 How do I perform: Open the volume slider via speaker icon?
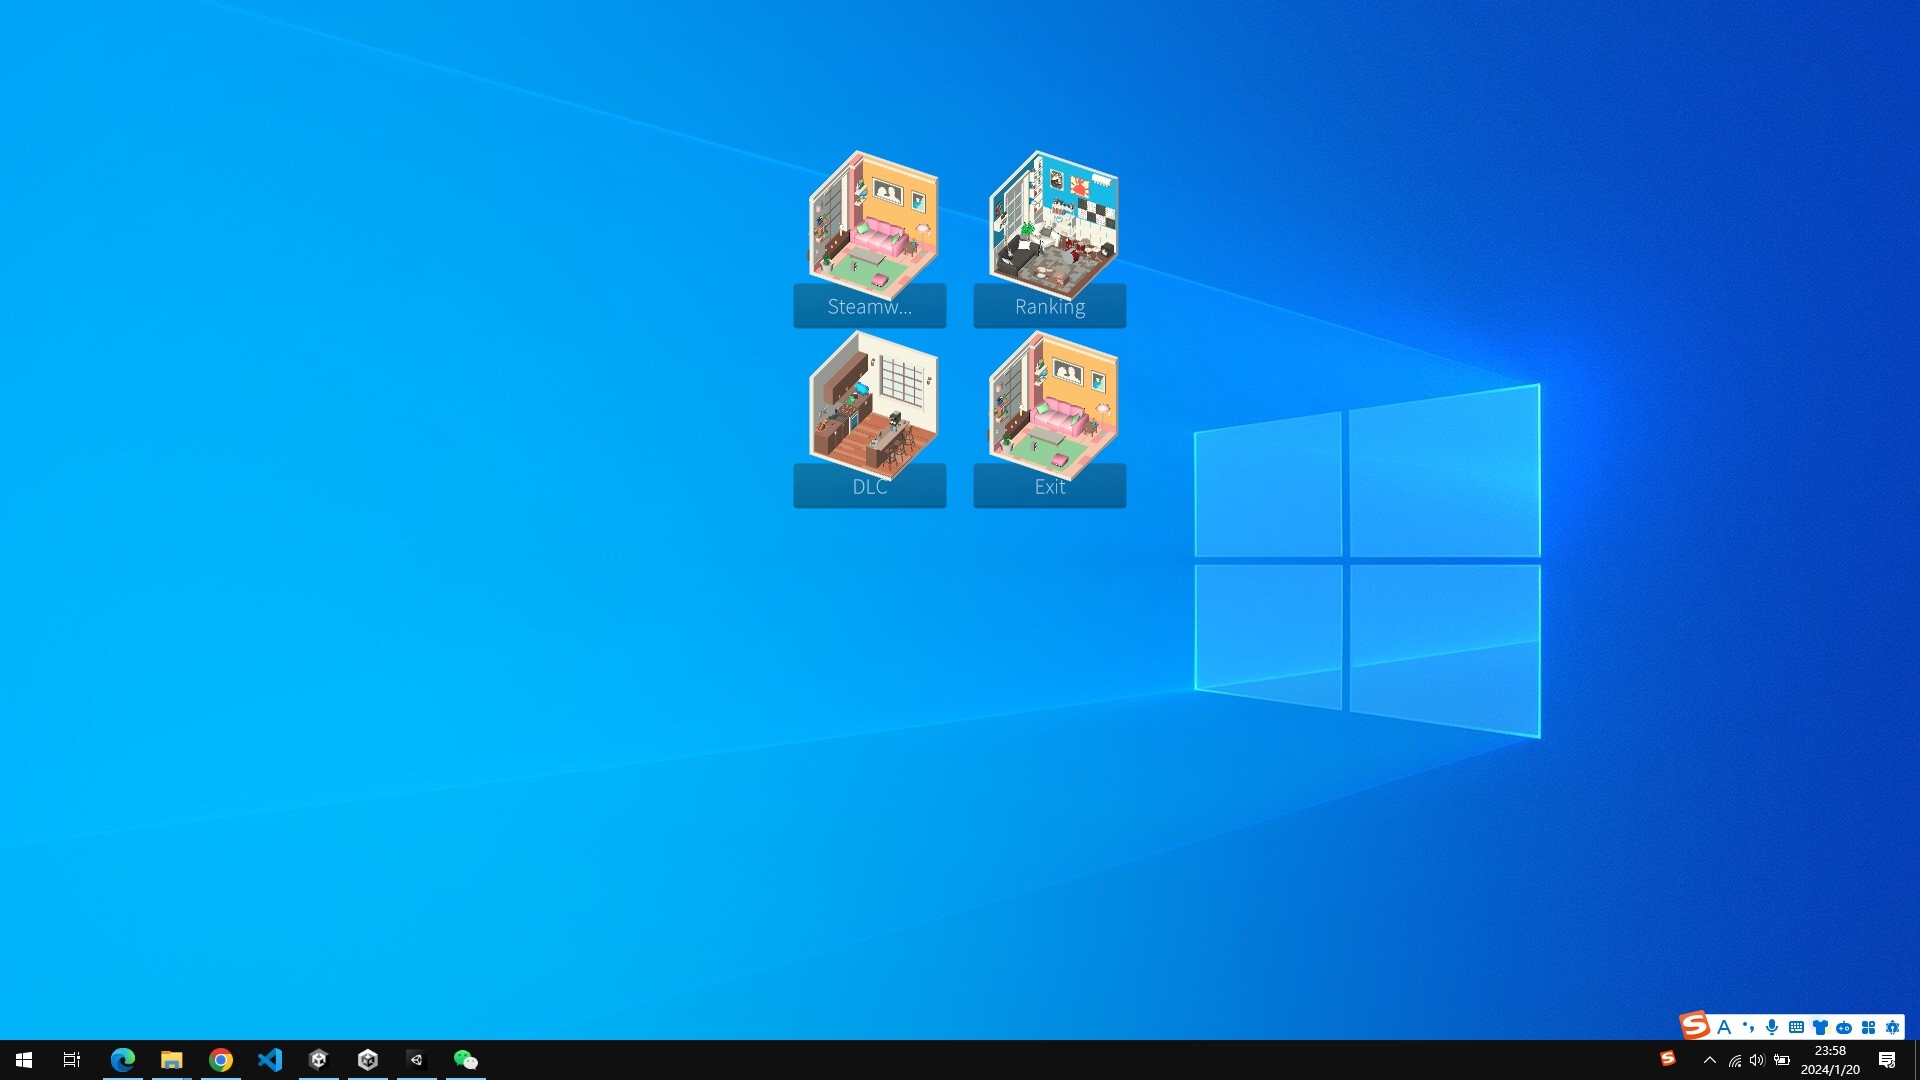(1757, 1061)
